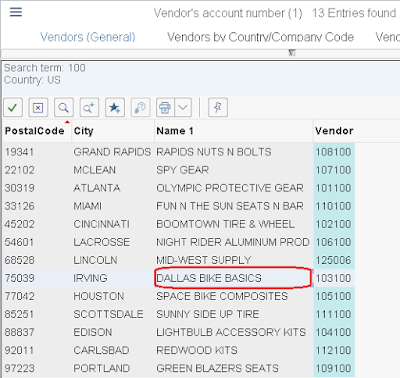Select vendor number 111100
This screenshot has height=378, width=400.
click(334, 314)
